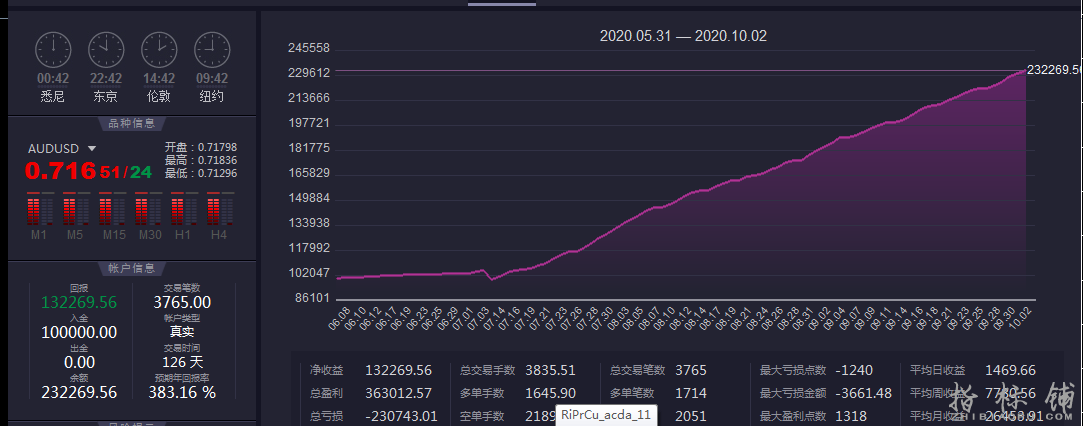This screenshot has height=426, width=1083.
Task: Click the 品种信息 panel header
Action: [132, 124]
